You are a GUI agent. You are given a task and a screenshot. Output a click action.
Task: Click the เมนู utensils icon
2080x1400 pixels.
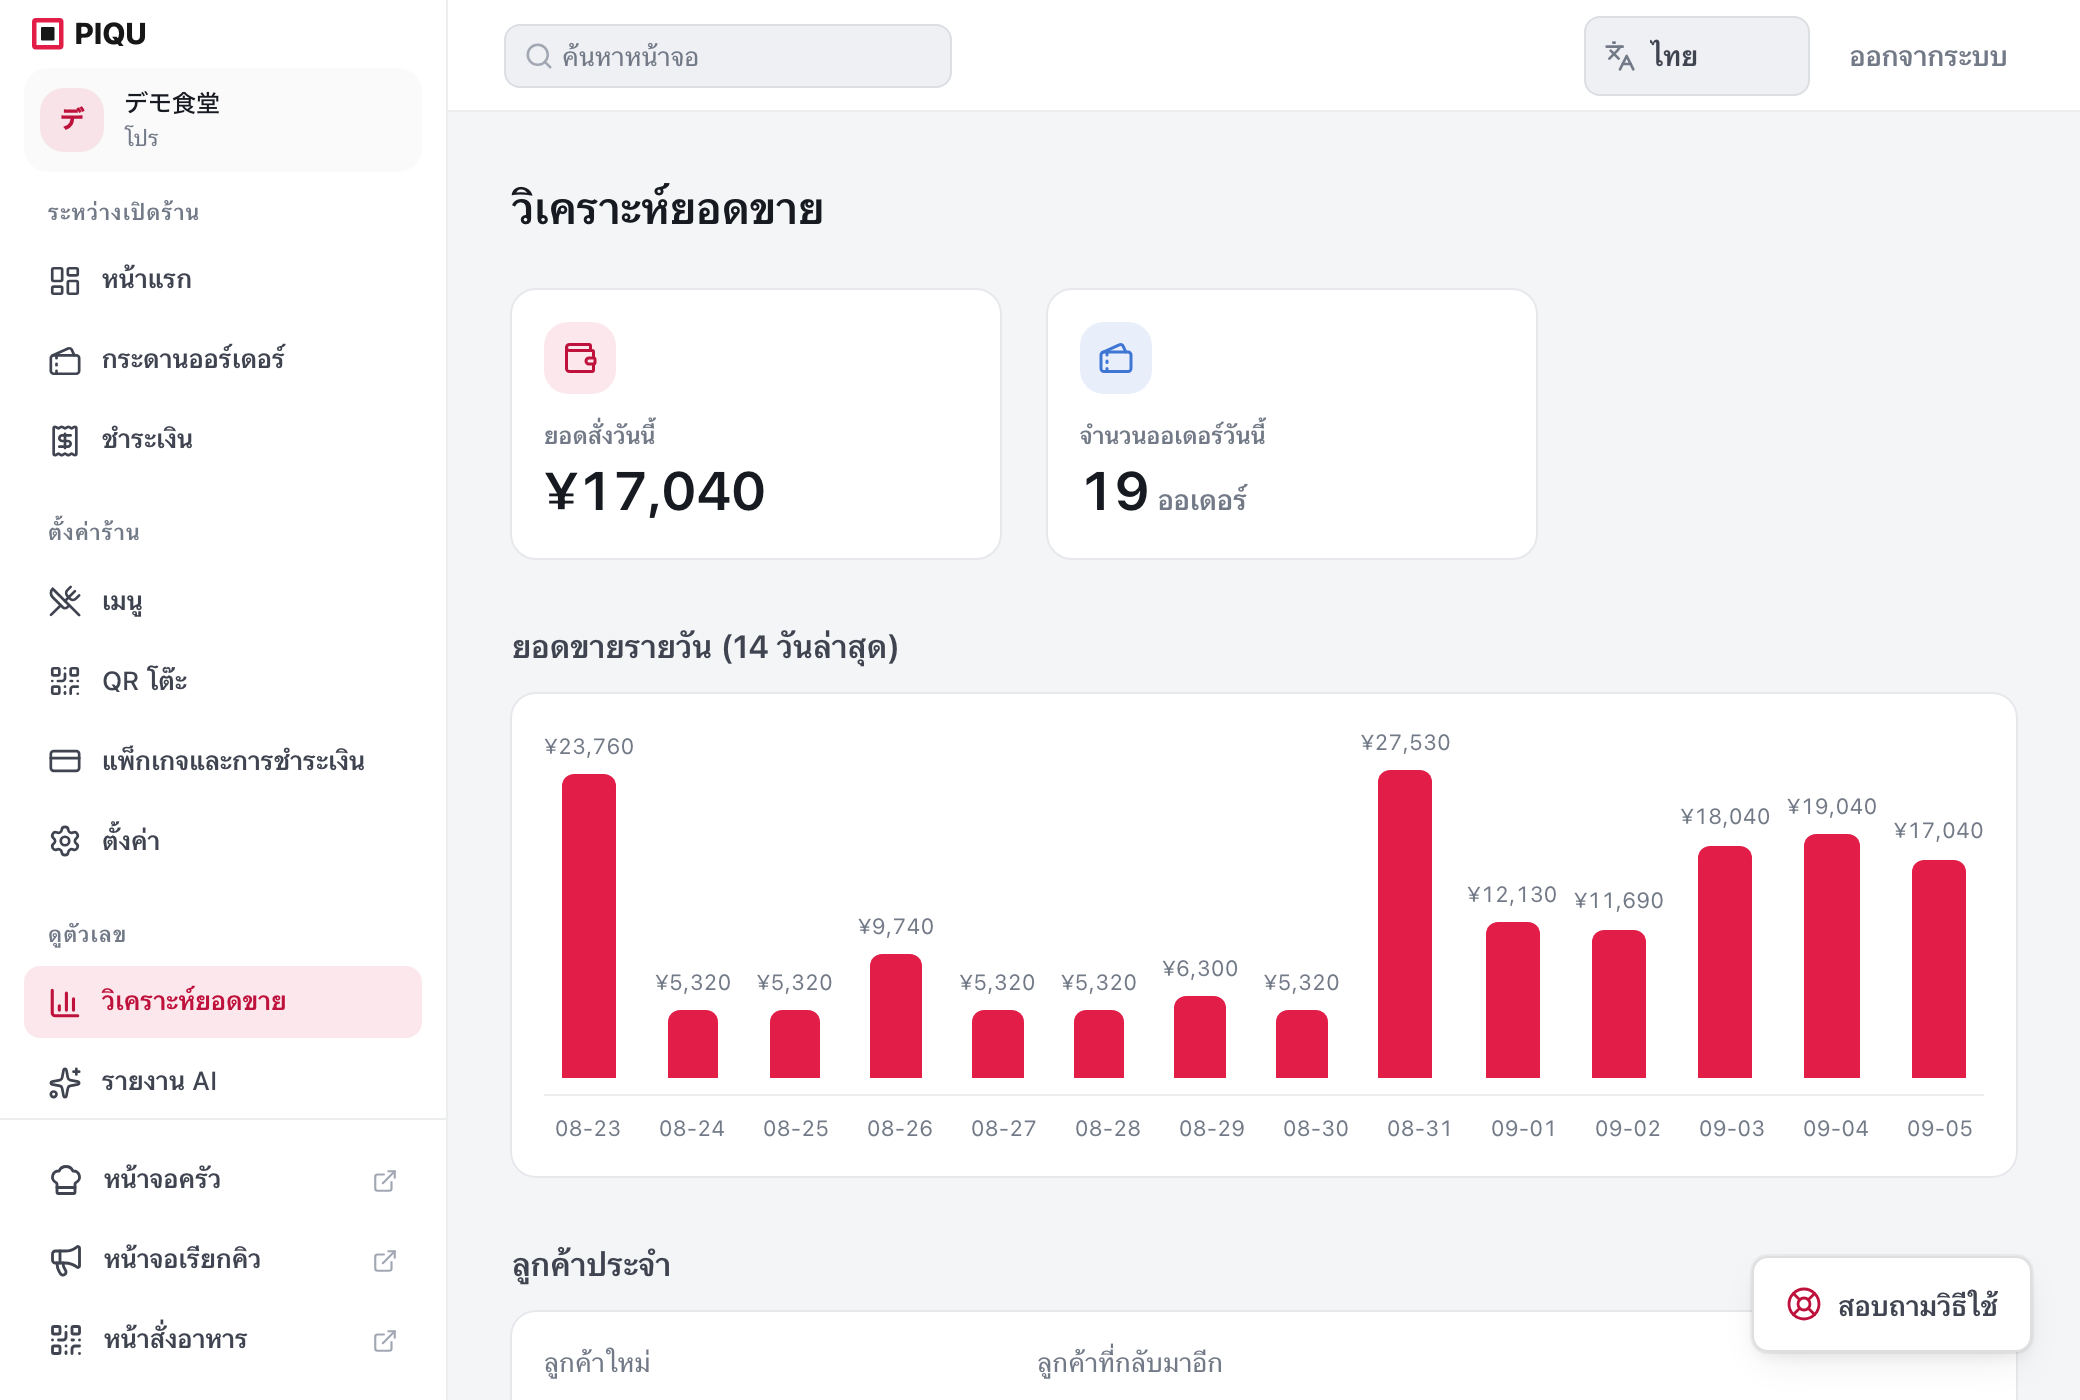pos(65,601)
